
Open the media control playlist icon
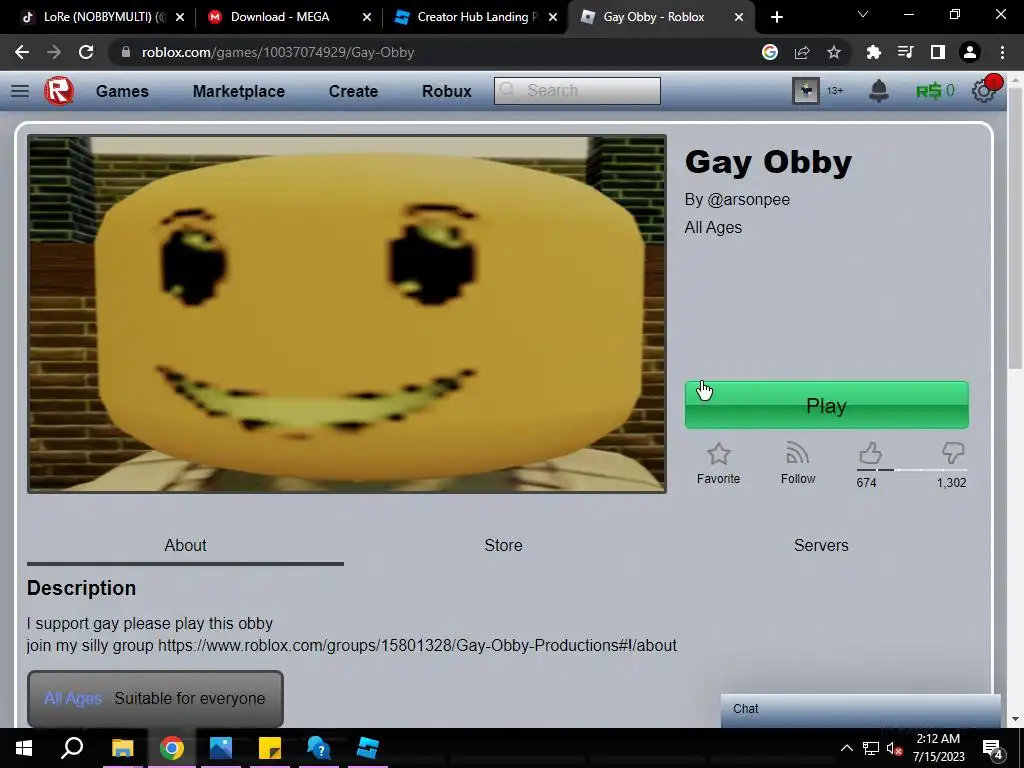coord(905,52)
